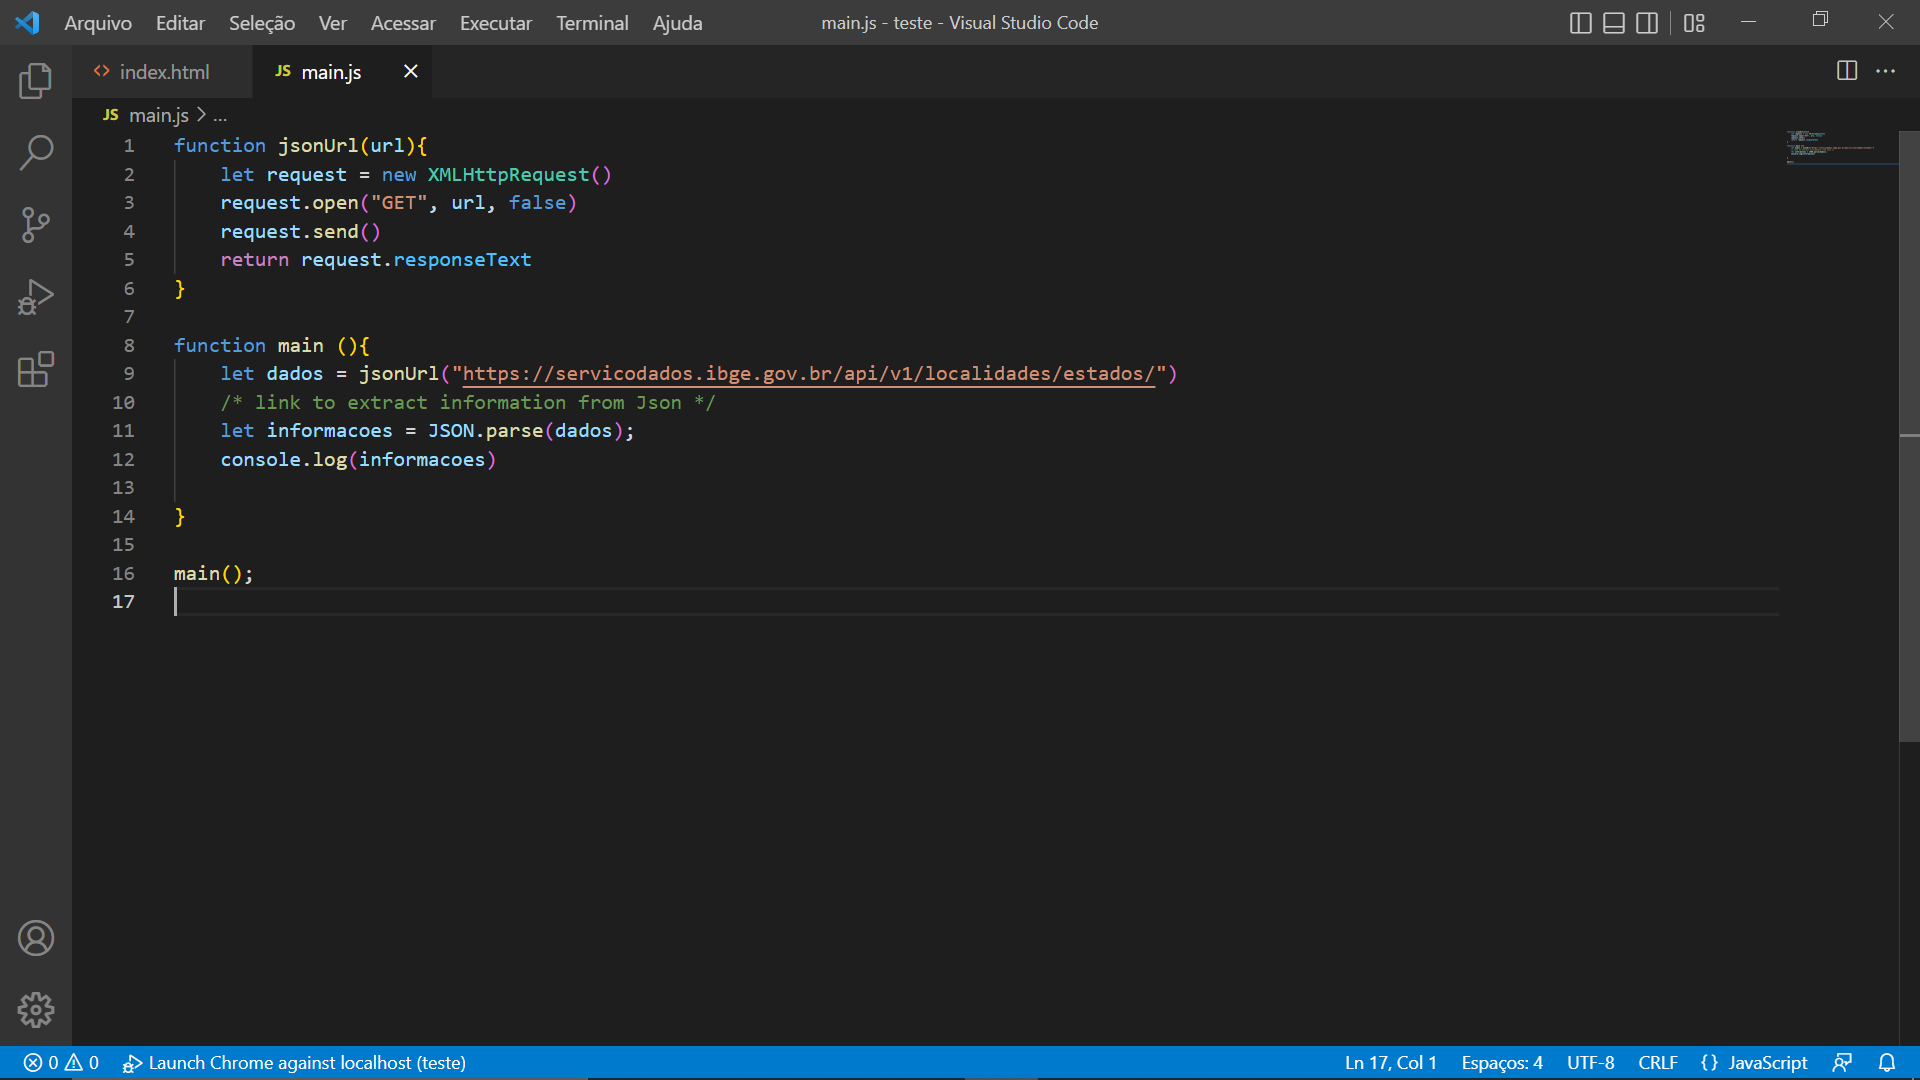Change encoding via UTF-8 status item
The image size is (1920, 1080).
(1590, 1063)
